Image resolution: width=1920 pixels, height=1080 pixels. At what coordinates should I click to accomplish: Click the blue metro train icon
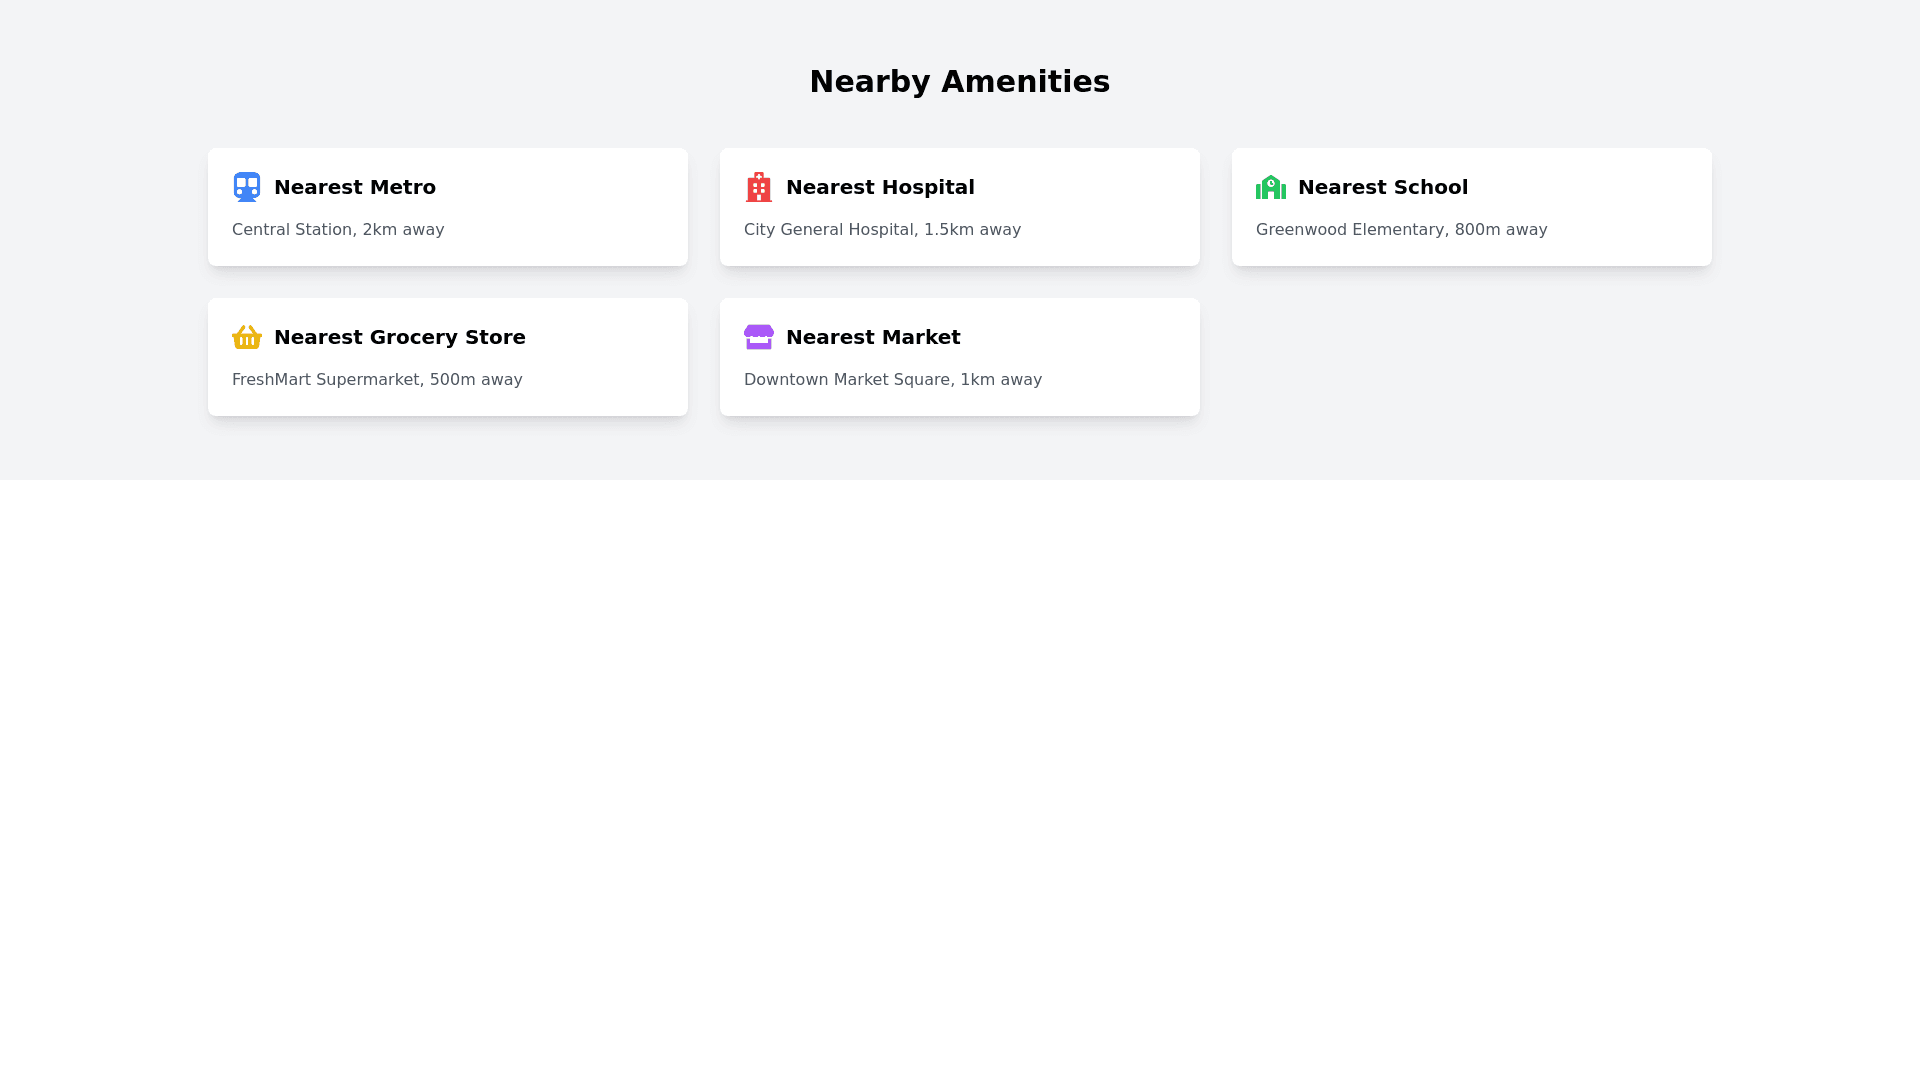[247, 187]
